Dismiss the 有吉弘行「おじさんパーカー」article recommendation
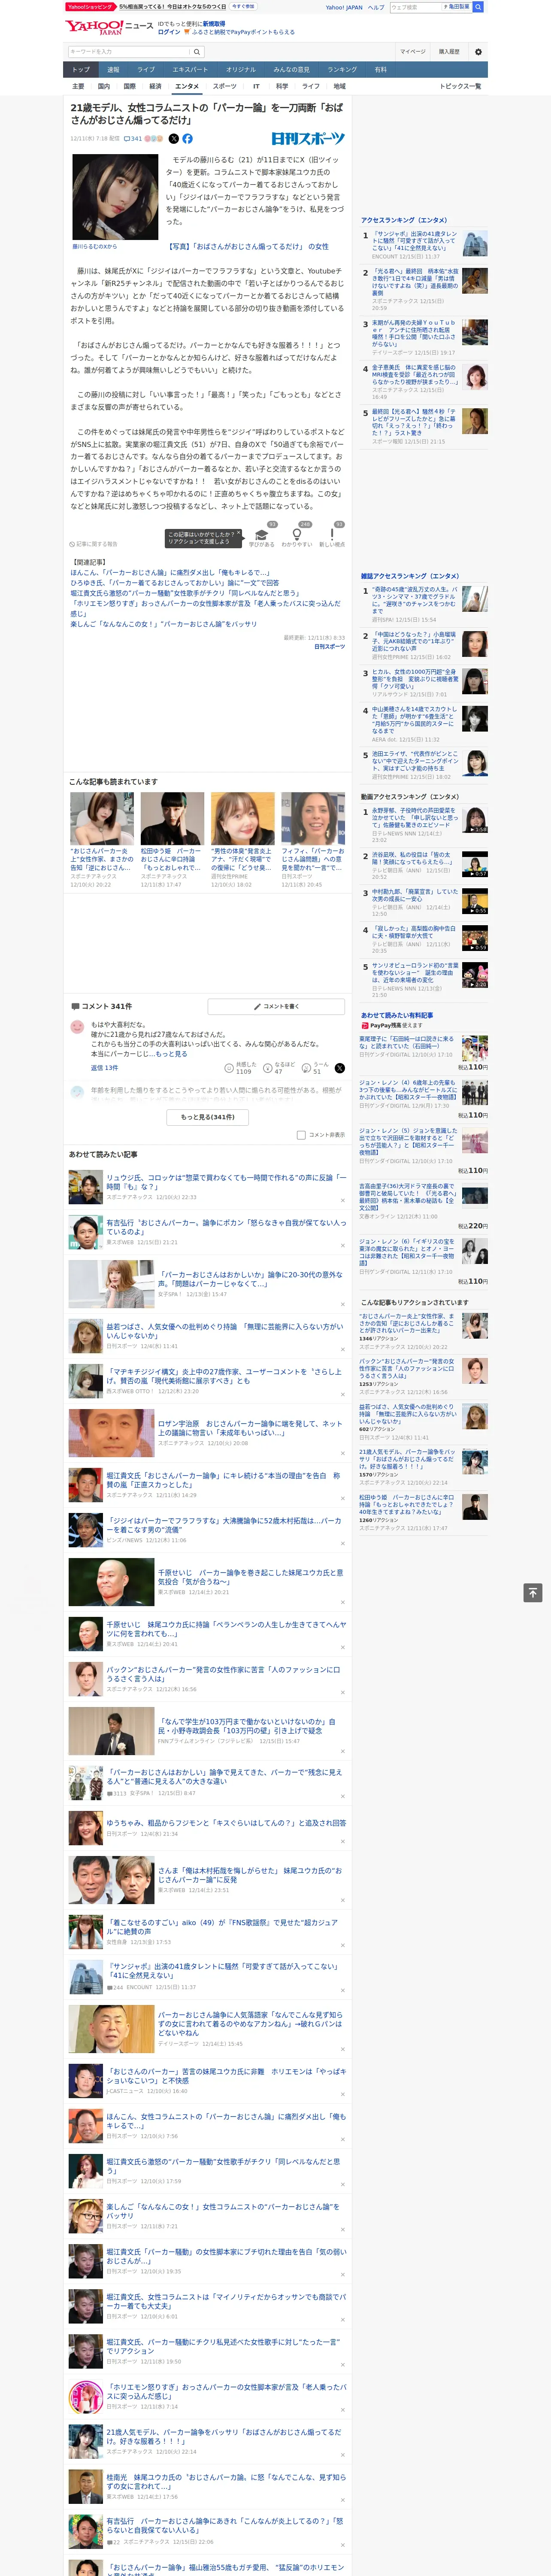The height and width of the screenshot is (2576, 551). (343, 1245)
